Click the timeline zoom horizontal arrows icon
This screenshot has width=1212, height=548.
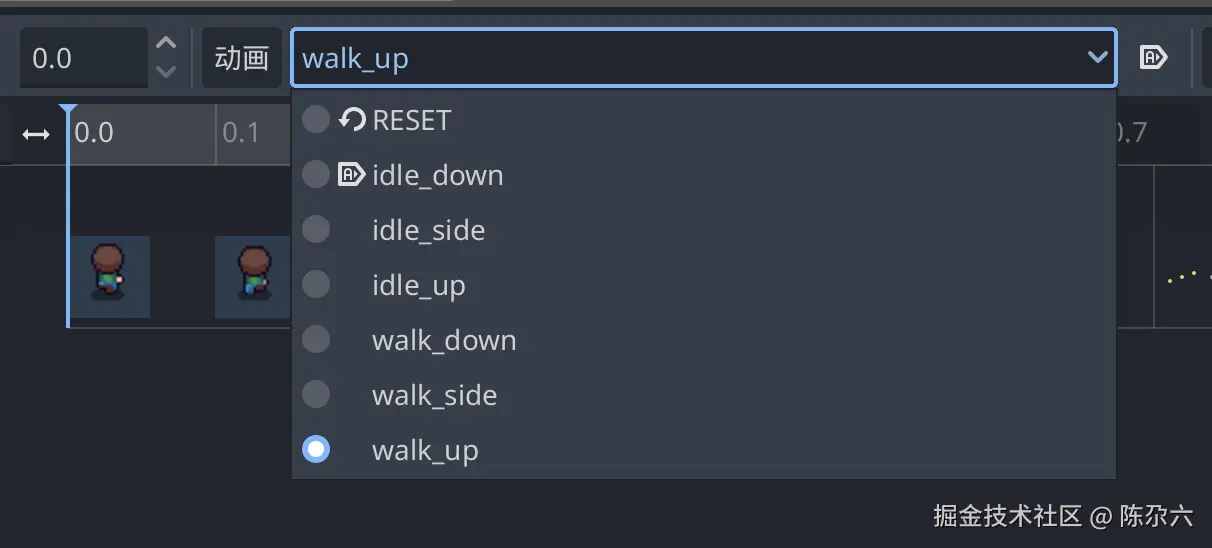pos(36,134)
